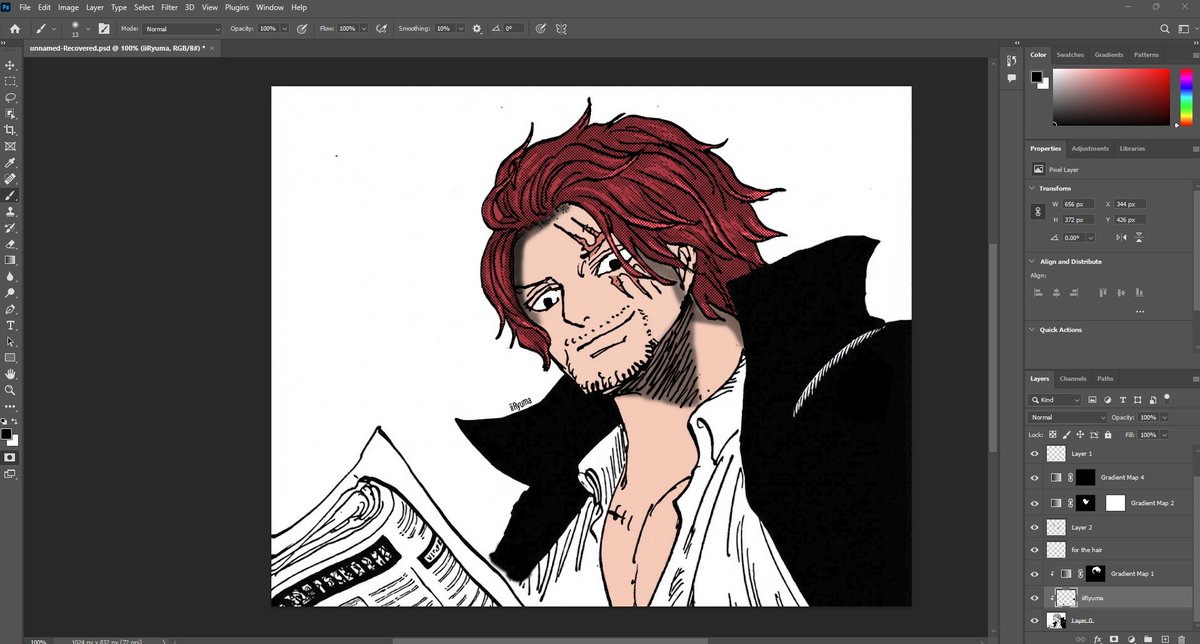Hide Gradient Map 4 layer

click(x=1035, y=477)
